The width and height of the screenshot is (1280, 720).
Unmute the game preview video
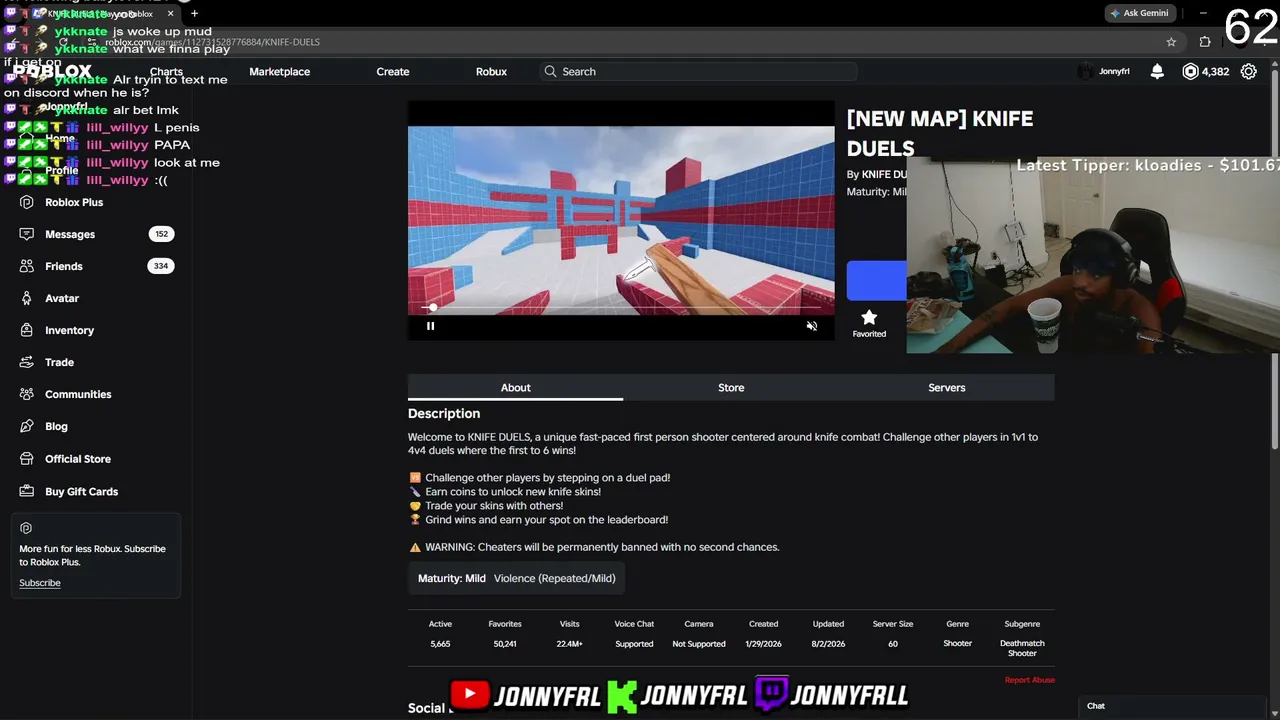pyautogui.click(x=812, y=326)
